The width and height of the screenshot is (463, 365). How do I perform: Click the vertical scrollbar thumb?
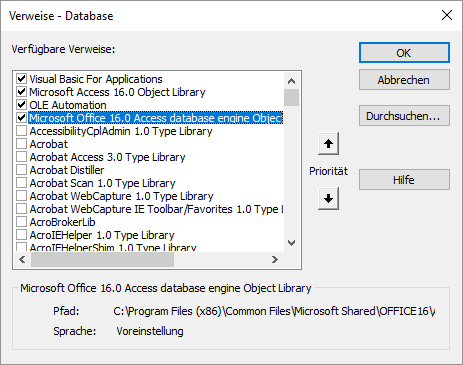(291, 97)
